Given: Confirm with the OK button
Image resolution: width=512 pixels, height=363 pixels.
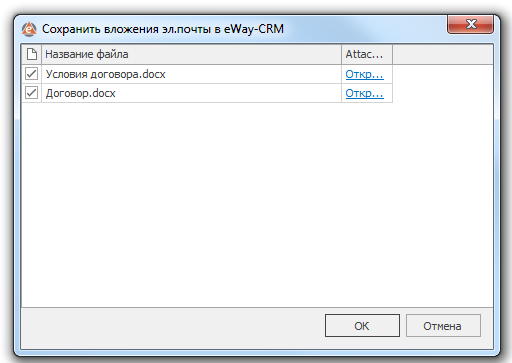Looking at the screenshot, I should coord(362,325).
